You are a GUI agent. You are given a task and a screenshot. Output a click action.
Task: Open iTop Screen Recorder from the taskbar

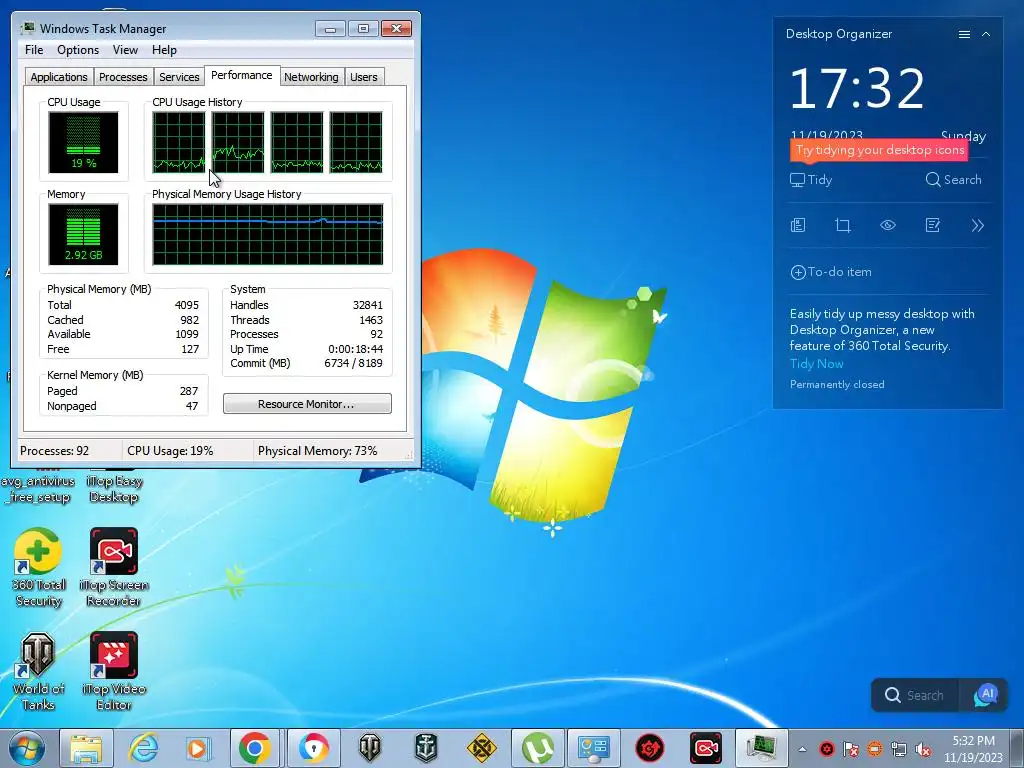pyautogui.click(x=706, y=748)
